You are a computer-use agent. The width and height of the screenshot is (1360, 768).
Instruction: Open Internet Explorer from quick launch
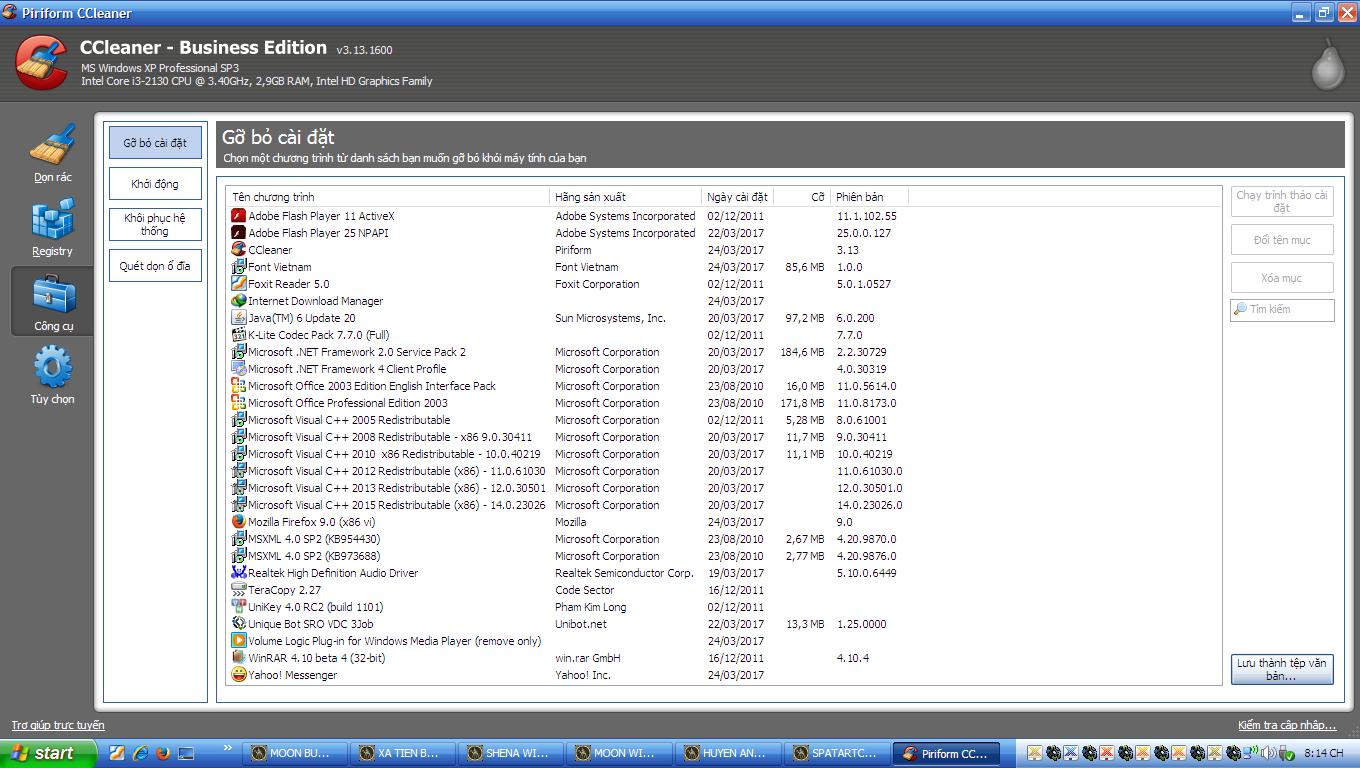point(140,753)
